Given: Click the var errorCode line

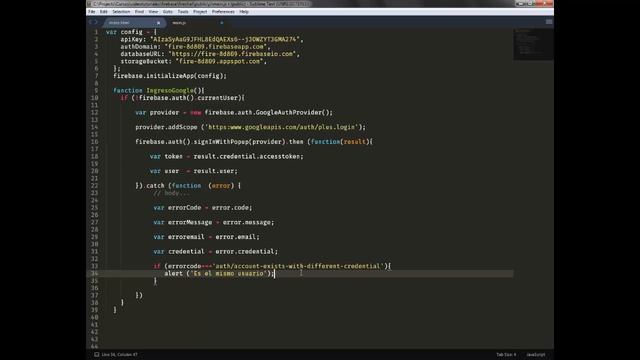Looking at the screenshot, I should pos(203,208).
